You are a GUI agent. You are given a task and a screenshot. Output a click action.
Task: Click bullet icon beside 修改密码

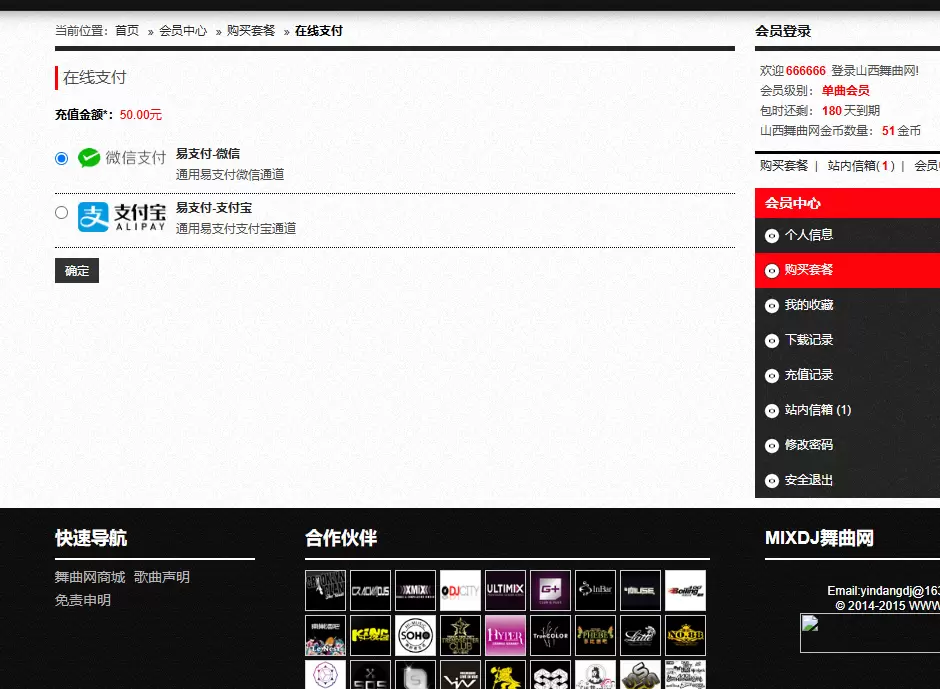[772, 446]
